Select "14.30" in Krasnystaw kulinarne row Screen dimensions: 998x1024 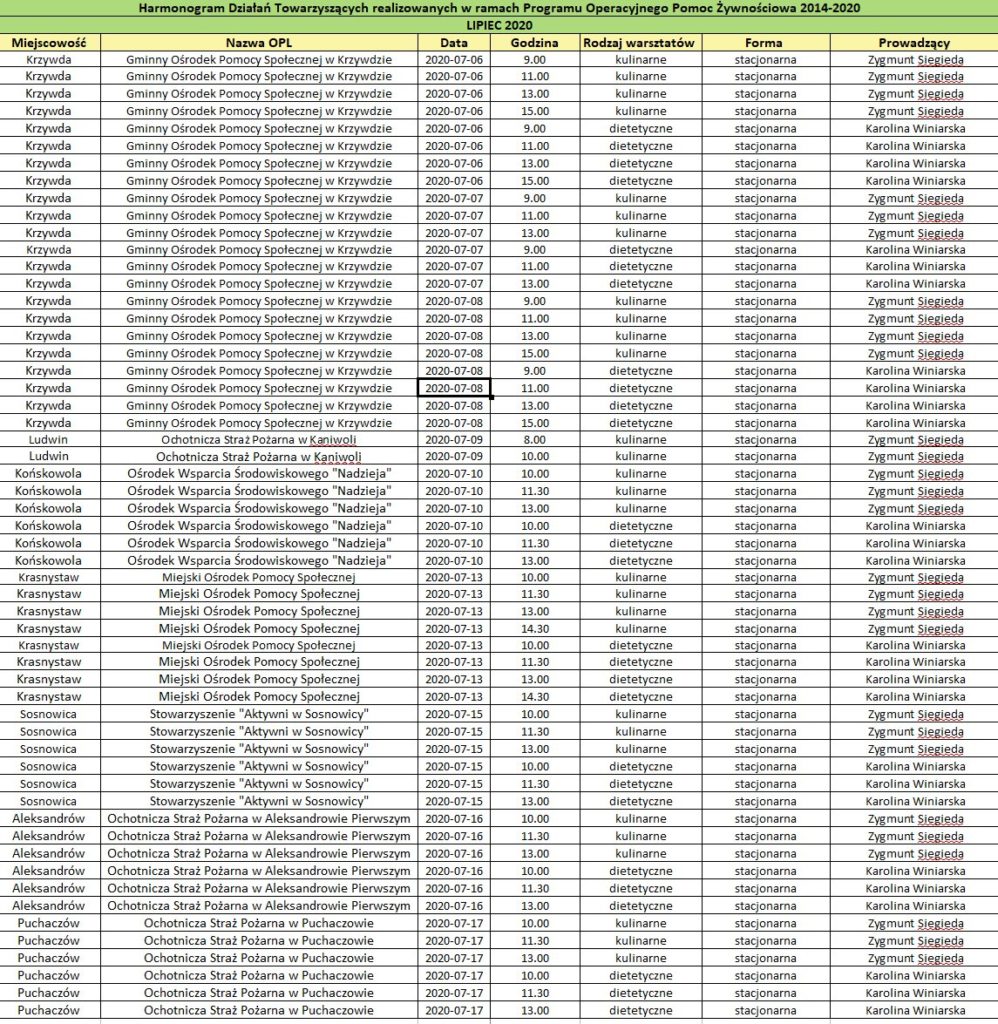(535, 629)
